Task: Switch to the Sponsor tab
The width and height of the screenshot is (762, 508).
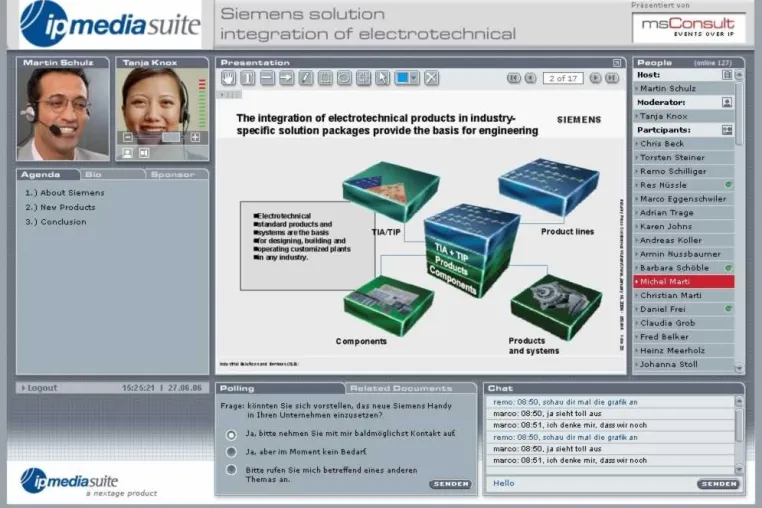Action: point(176,175)
